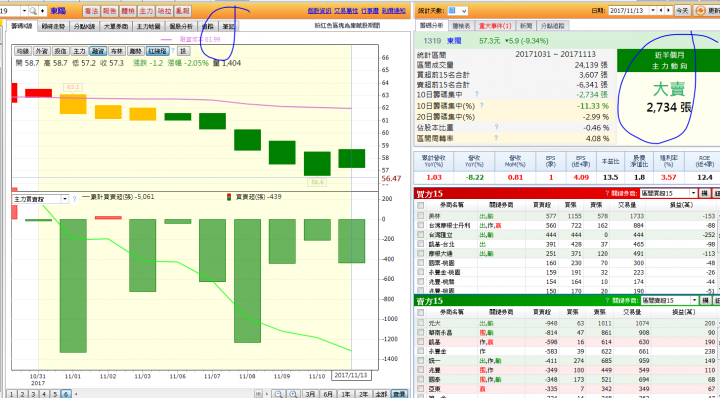Switch to the 大量券商 tab
Viewport: 720px width, 398px height.
(116, 27)
